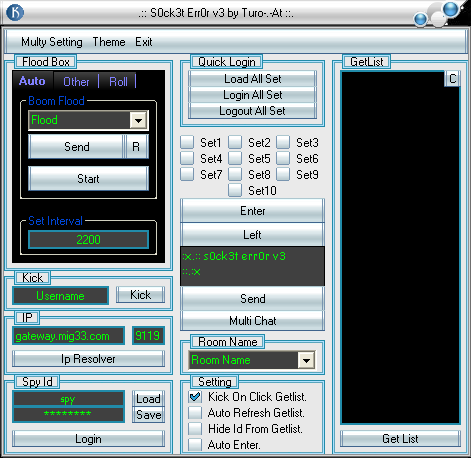Click inside the Room Name text field
This screenshot has width=471, height=458.
pos(243,360)
